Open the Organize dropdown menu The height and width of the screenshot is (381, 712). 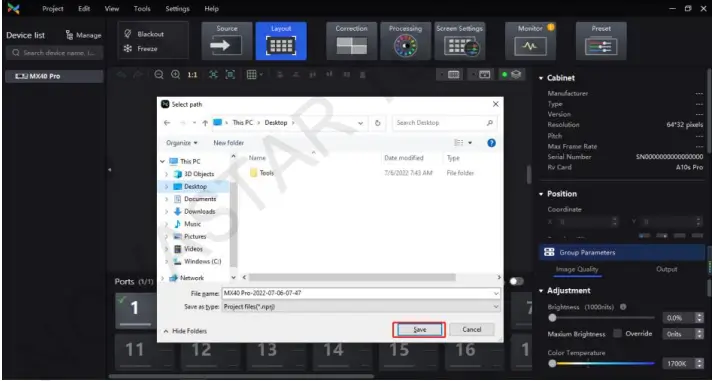182,143
